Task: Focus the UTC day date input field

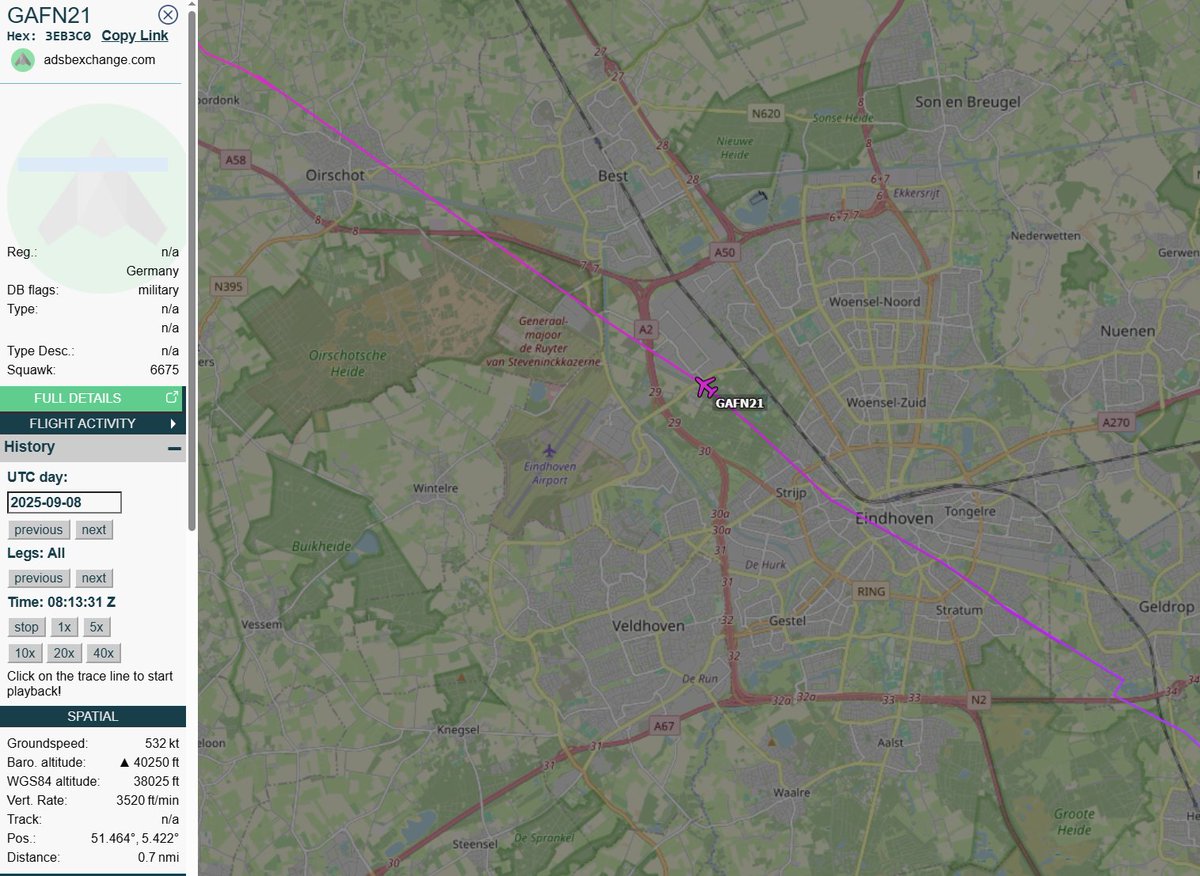Action: tap(64, 502)
